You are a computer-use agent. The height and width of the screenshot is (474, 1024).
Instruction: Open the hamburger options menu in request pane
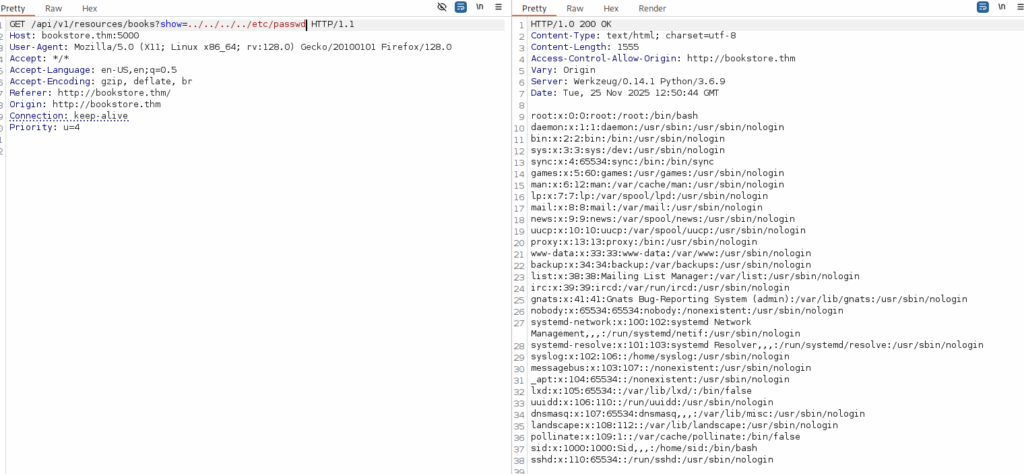(498, 8)
